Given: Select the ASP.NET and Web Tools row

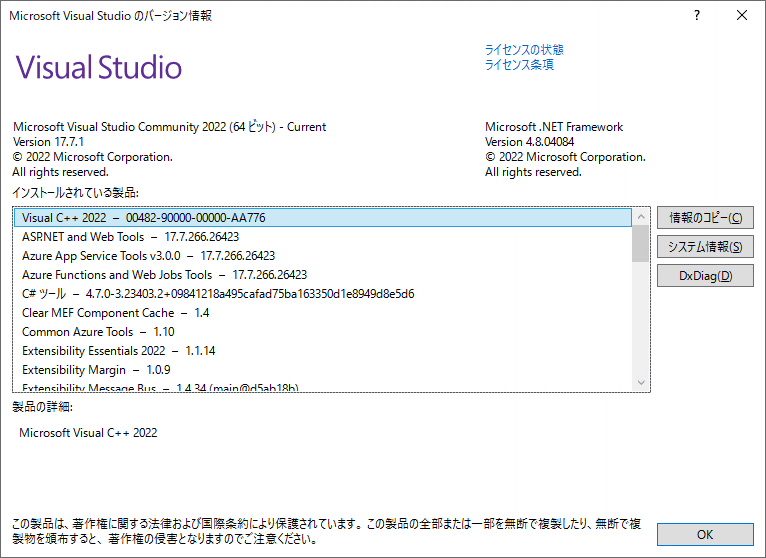Looking at the screenshot, I should click(x=323, y=236).
